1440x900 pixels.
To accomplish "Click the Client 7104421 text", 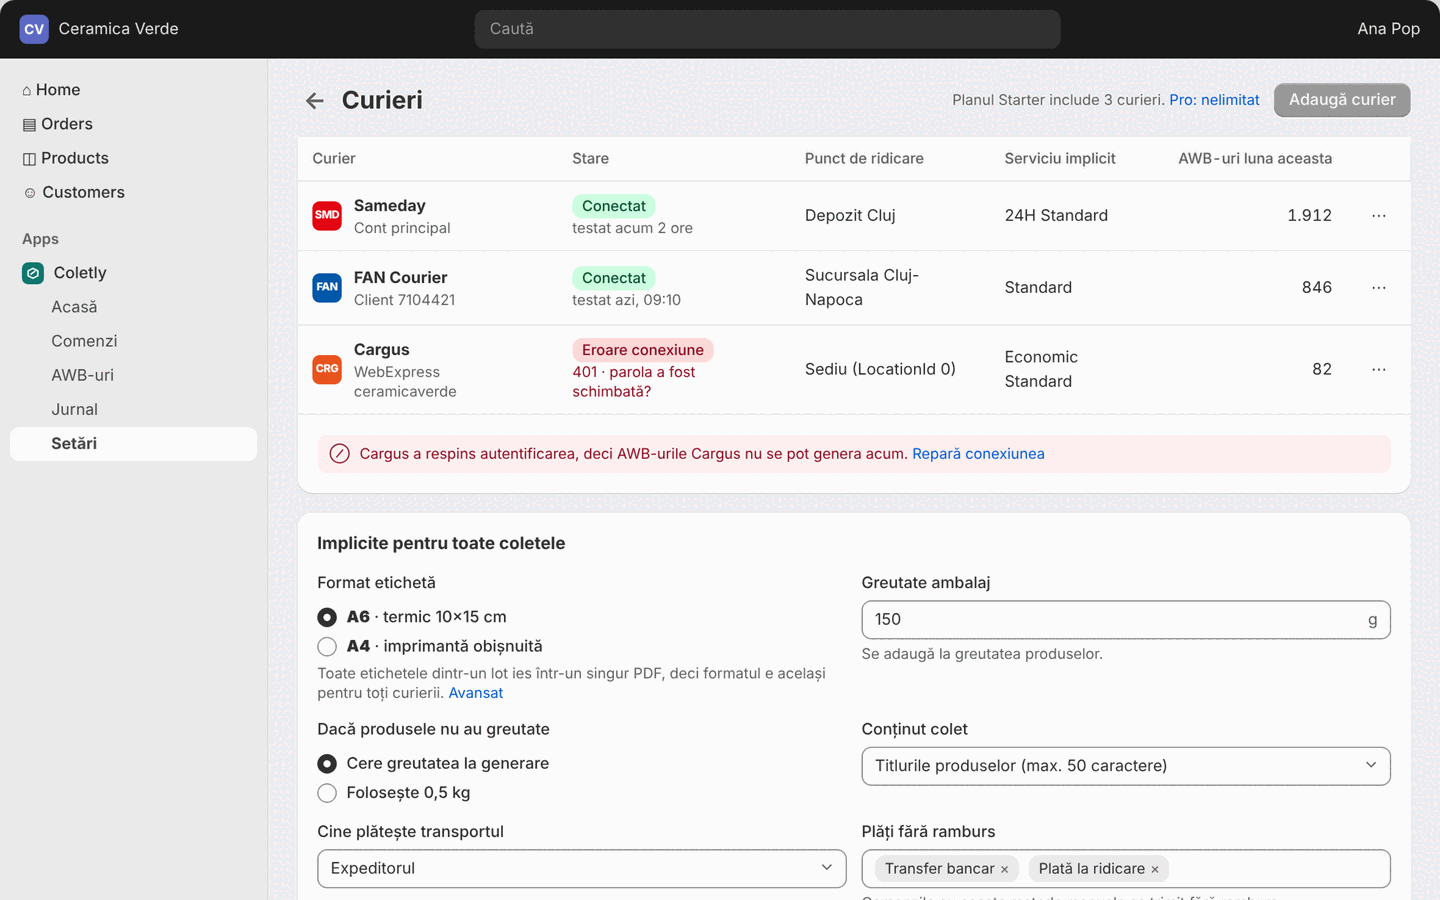I will click(x=404, y=300).
